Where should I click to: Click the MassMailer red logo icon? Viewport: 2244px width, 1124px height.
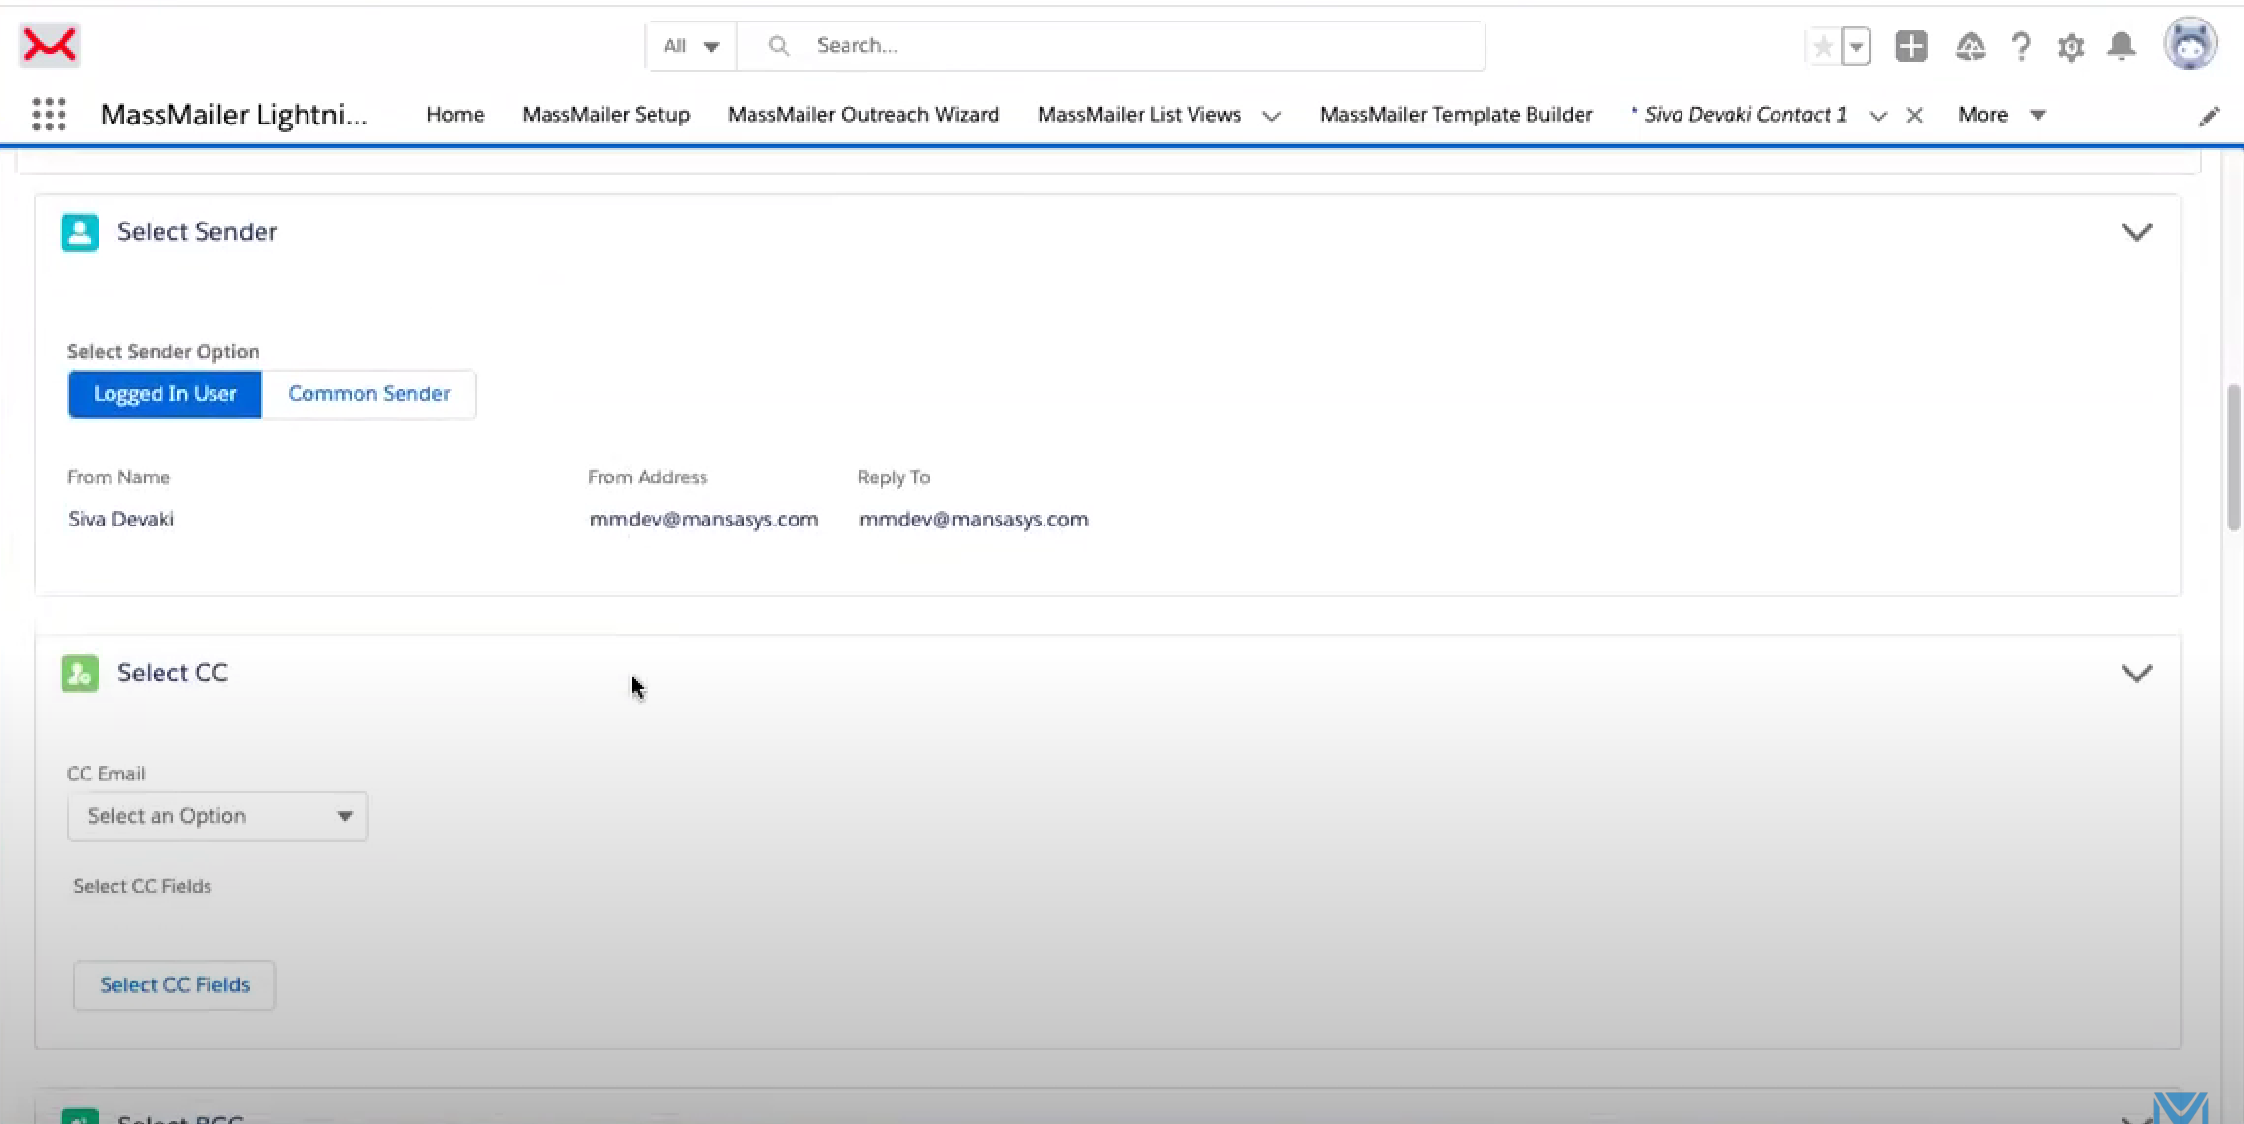pos(50,45)
